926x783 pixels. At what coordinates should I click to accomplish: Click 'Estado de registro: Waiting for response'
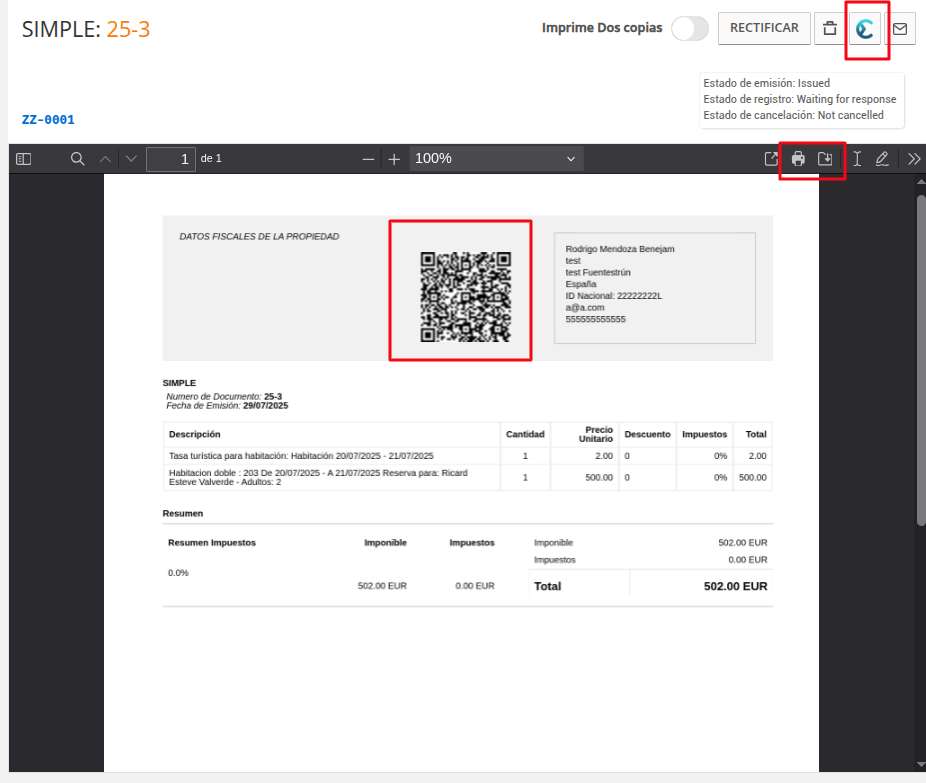click(800, 99)
